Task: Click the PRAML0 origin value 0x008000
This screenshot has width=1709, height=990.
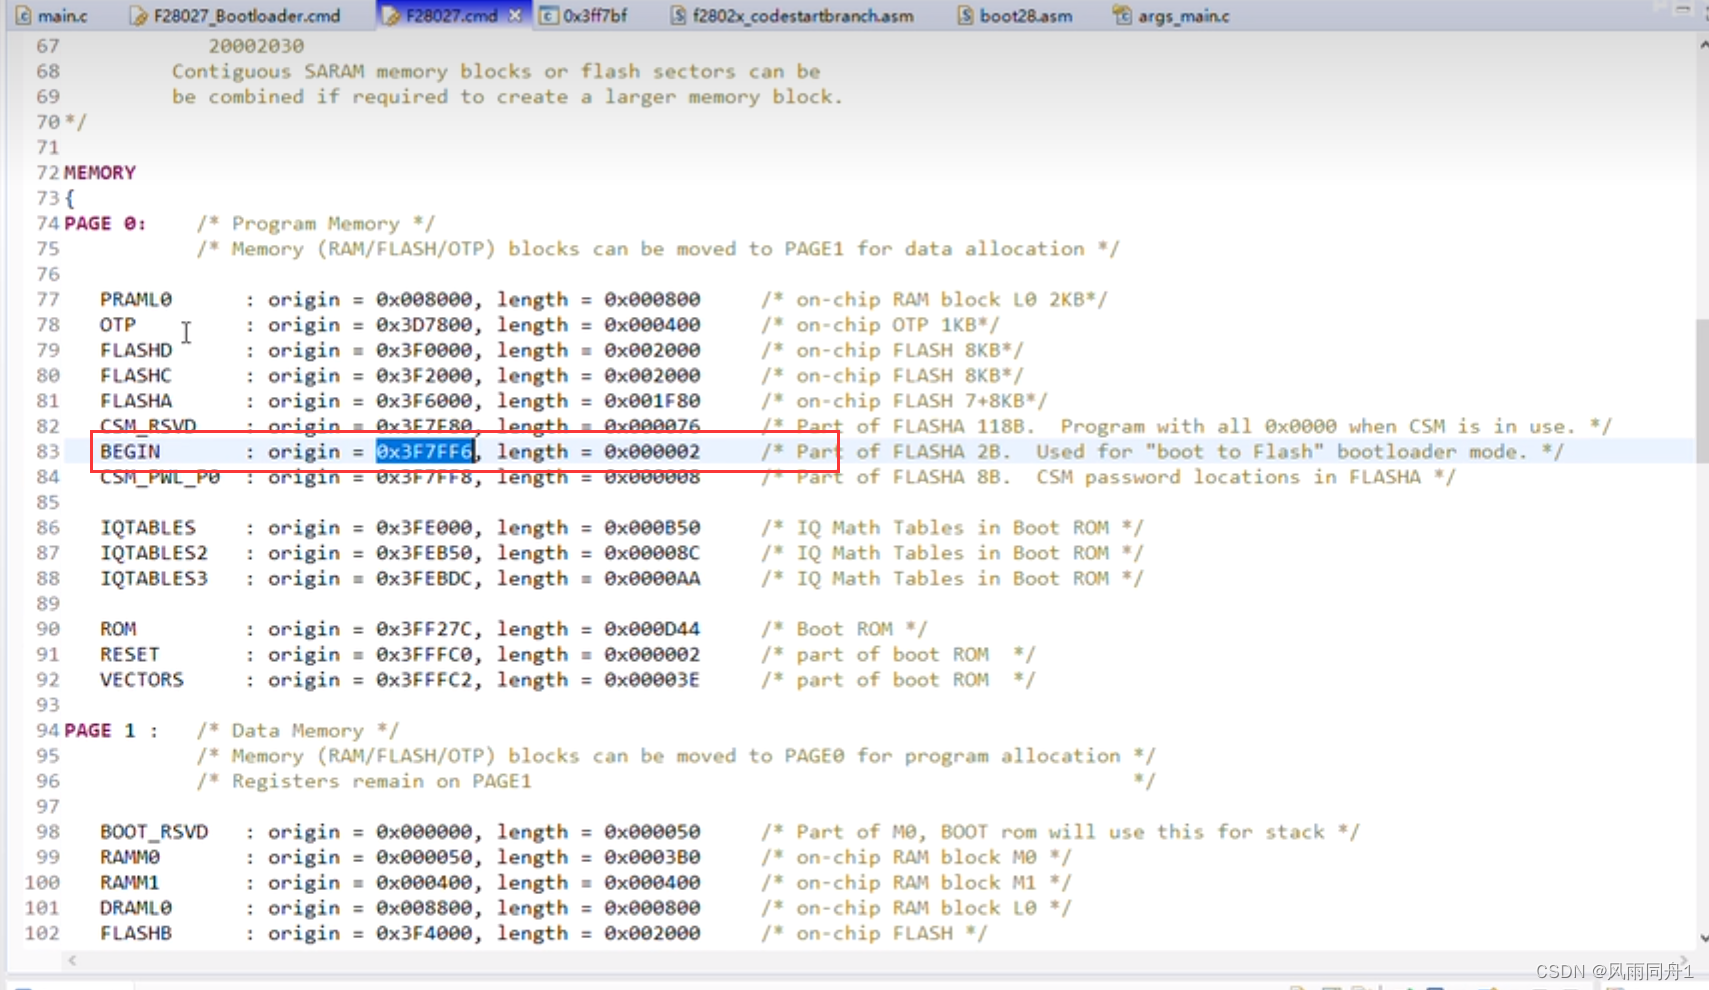Action: (424, 299)
